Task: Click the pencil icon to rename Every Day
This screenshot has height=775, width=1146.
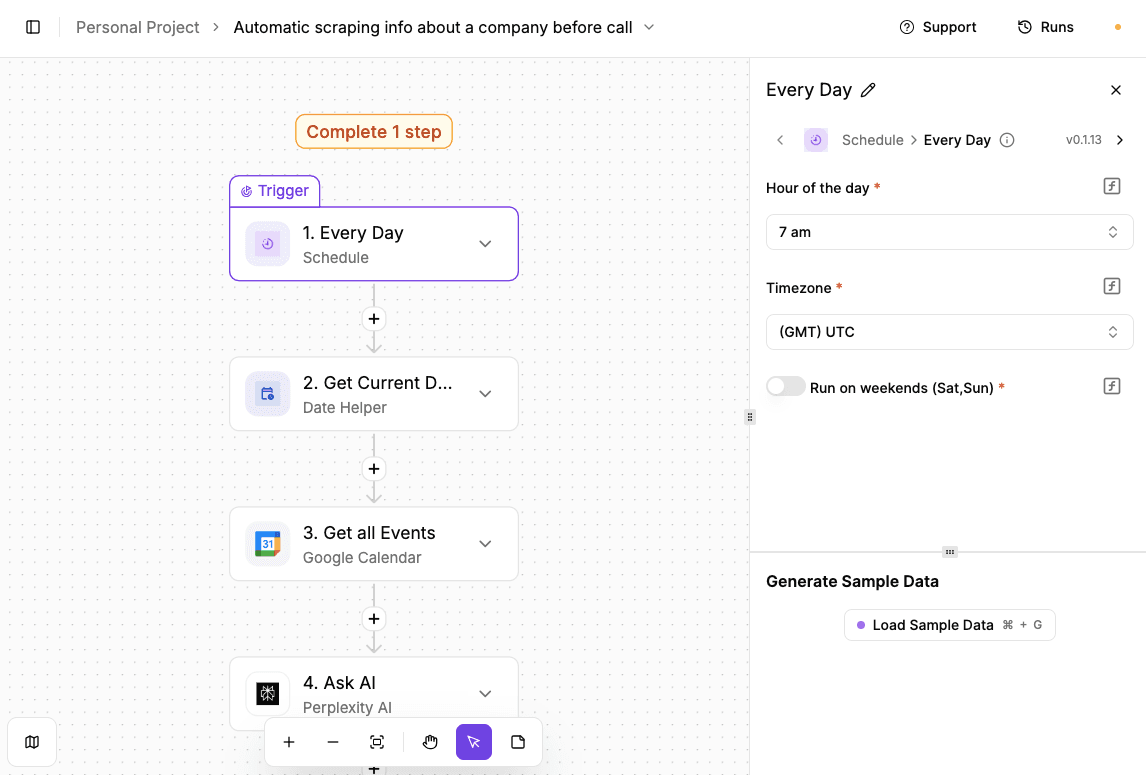Action: click(x=869, y=89)
